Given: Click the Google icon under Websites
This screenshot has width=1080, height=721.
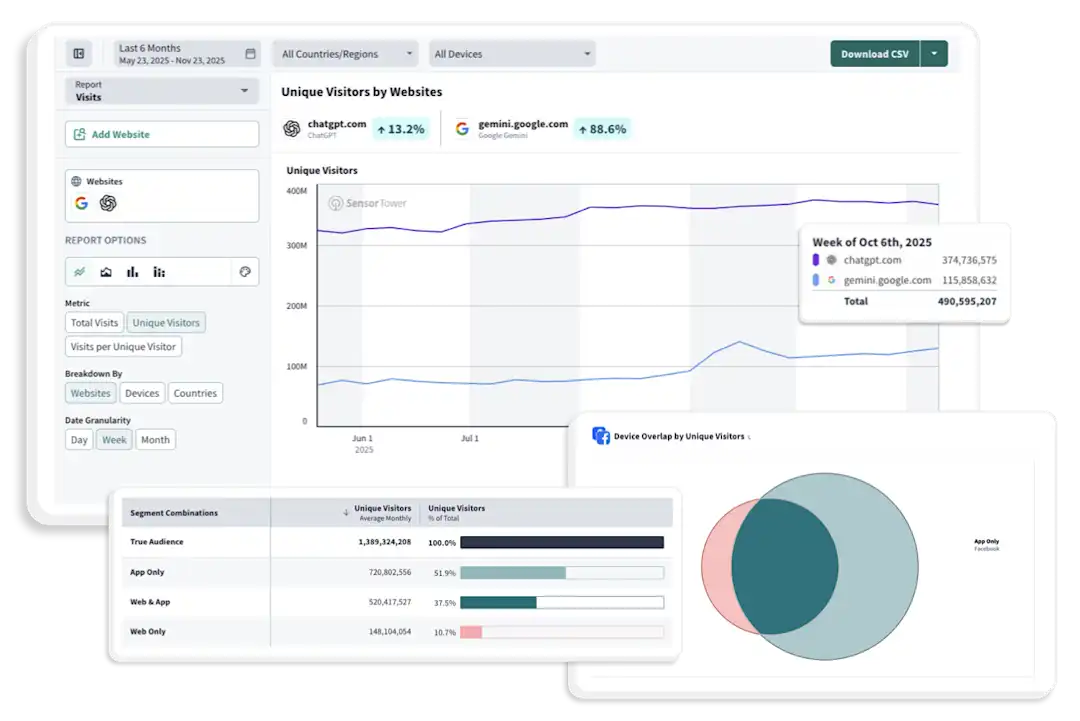Looking at the screenshot, I should 81,203.
